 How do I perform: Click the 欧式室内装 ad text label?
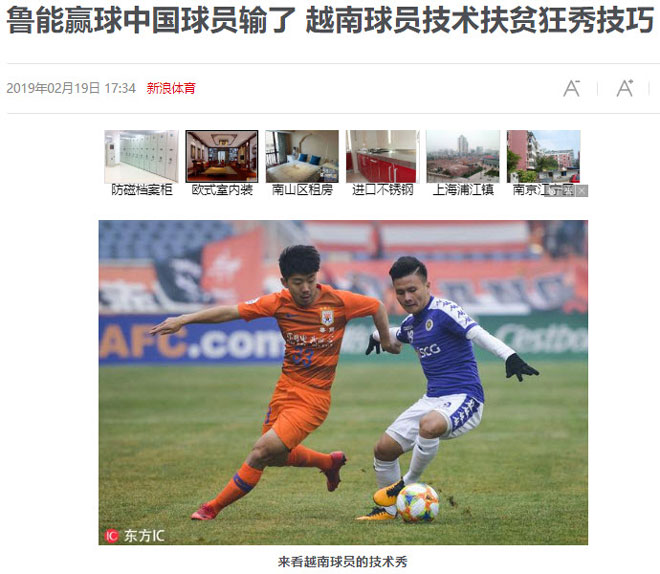click(x=222, y=190)
